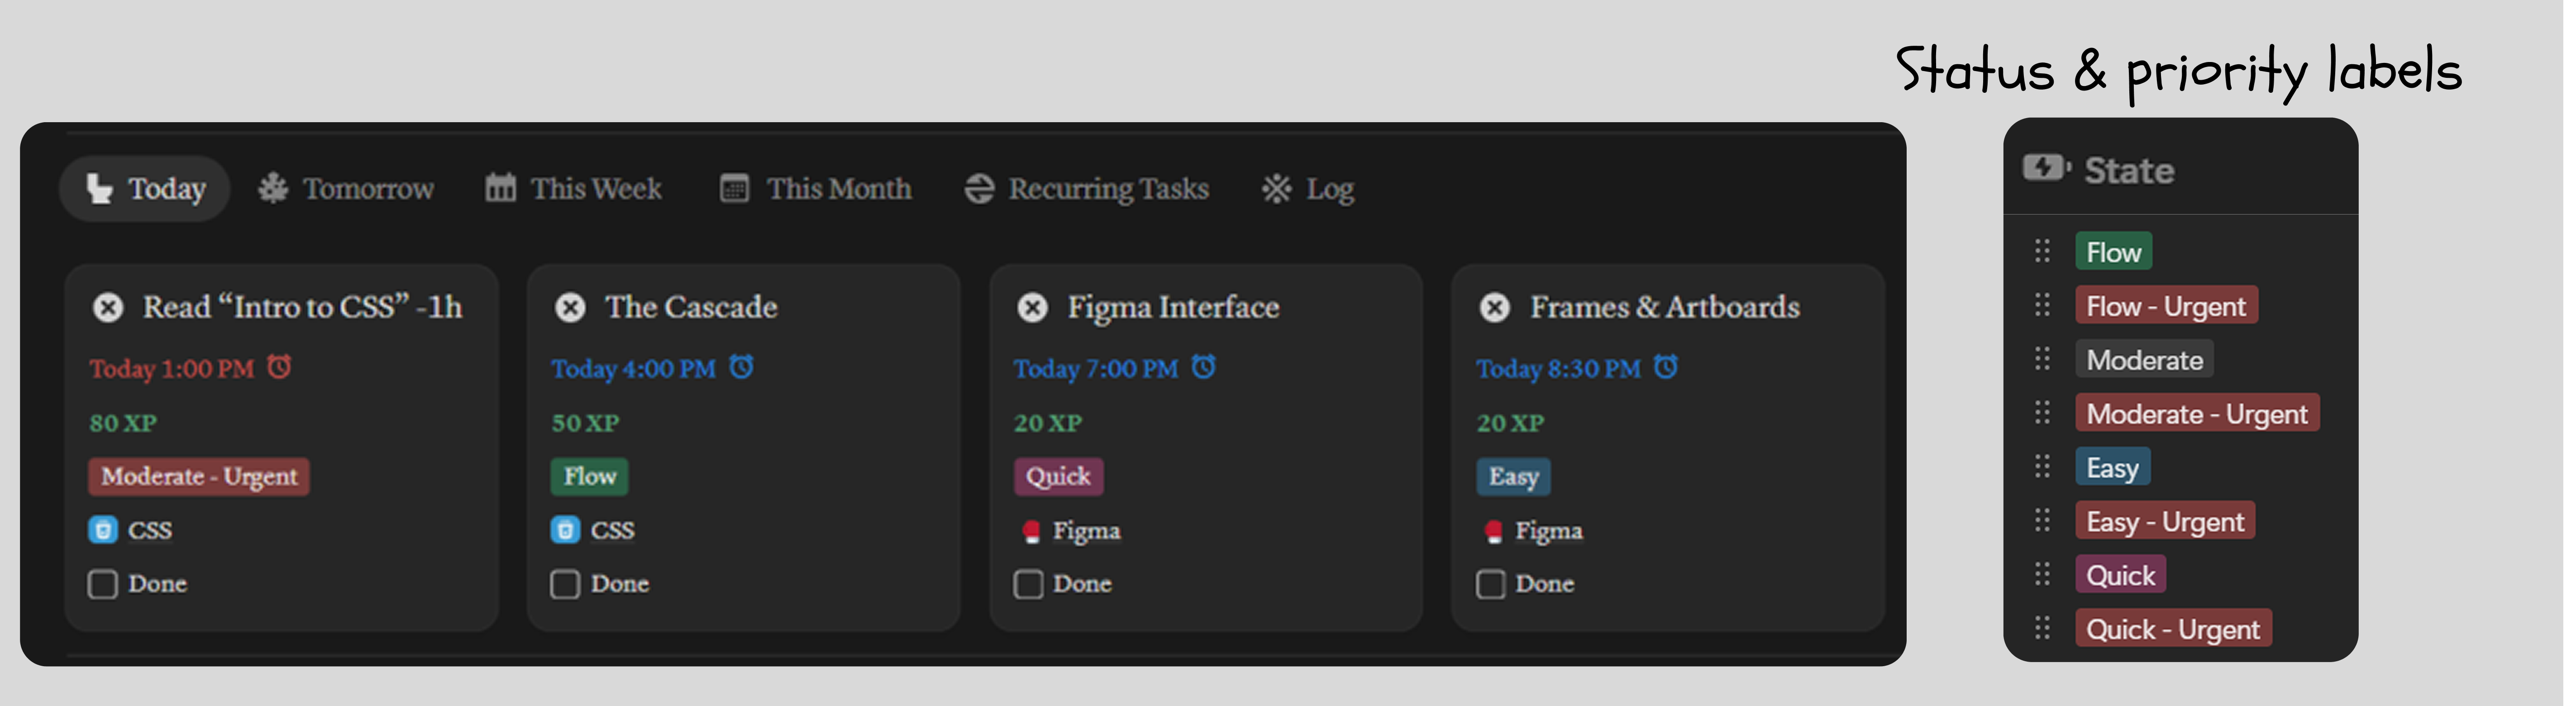Click drag handle beside Flow - Urgent label
The width and height of the screenshot is (2576, 706).
click(x=2042, y=304)
